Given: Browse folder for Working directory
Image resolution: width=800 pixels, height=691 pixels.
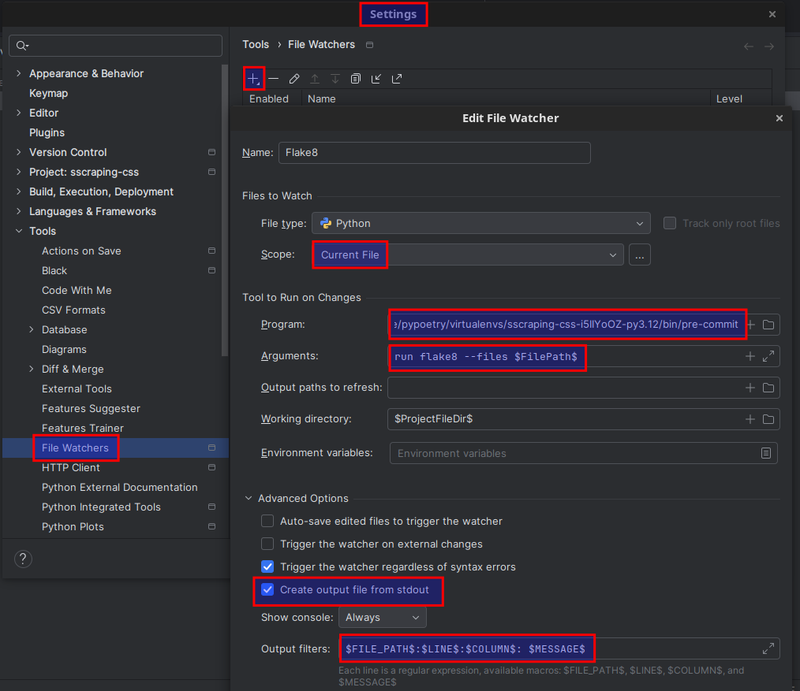Looking at the screenshot, I should pyautogui.click(x=768, y=419).
